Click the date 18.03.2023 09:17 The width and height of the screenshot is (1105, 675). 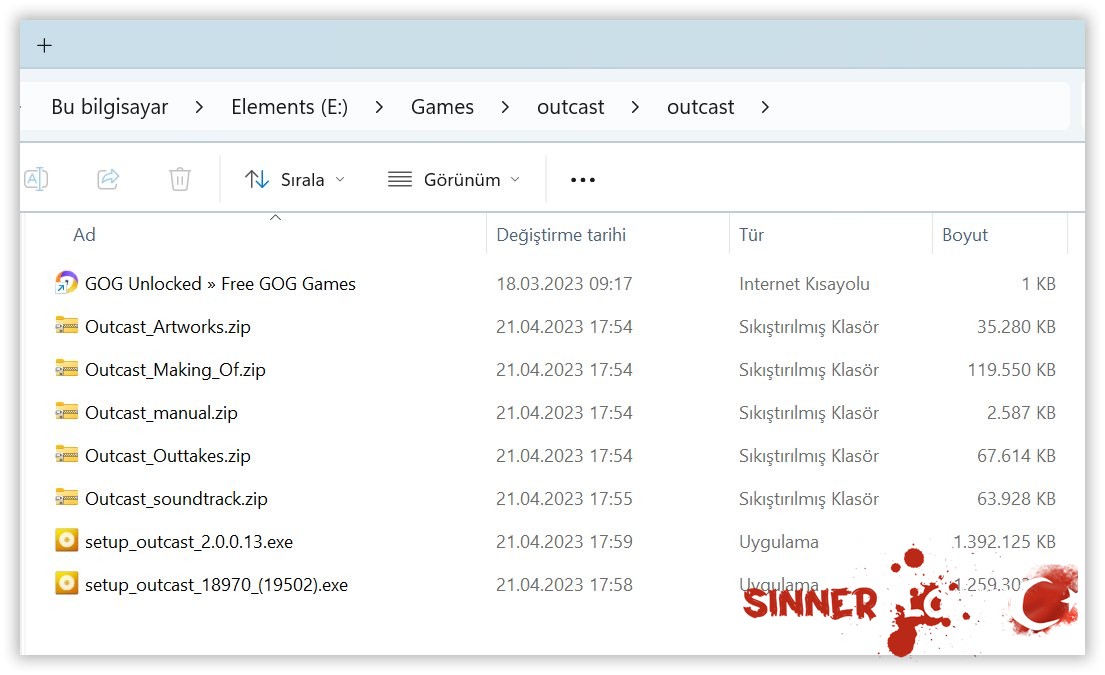pos(564,284)
